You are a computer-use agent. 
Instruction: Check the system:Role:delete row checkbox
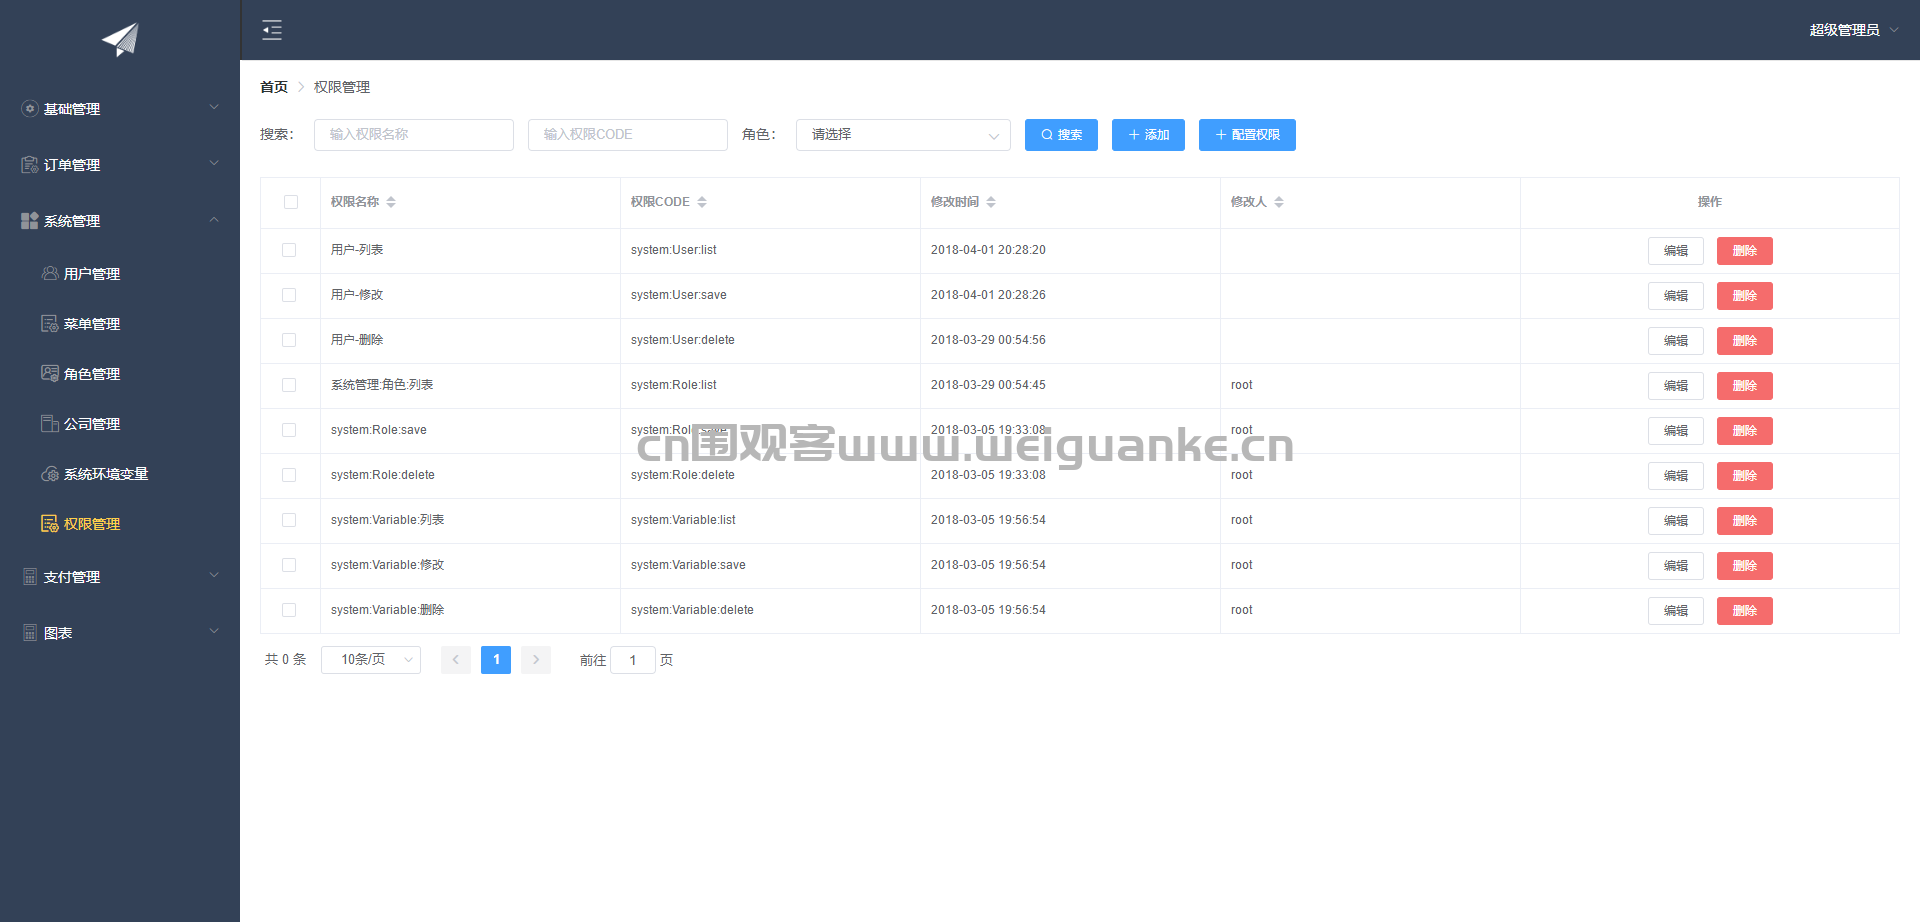pyautogui.click(x=289, y=475)
